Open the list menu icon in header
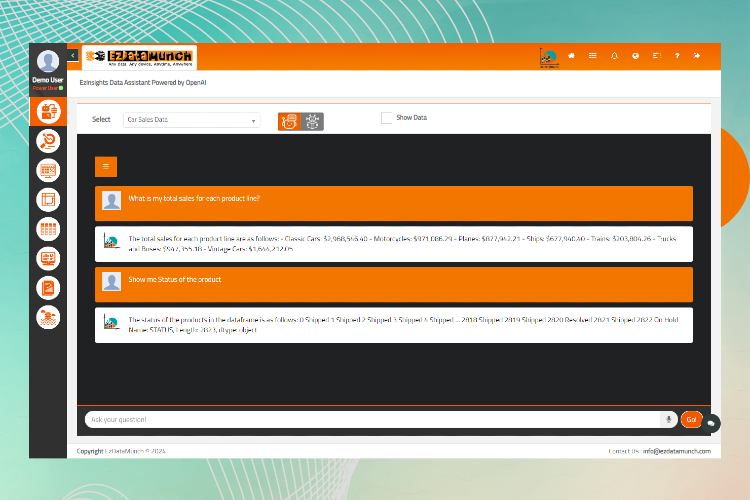Image resolution: width=750 pixels, height=500 pixels. pyautogui.click(x=593, y=56)
